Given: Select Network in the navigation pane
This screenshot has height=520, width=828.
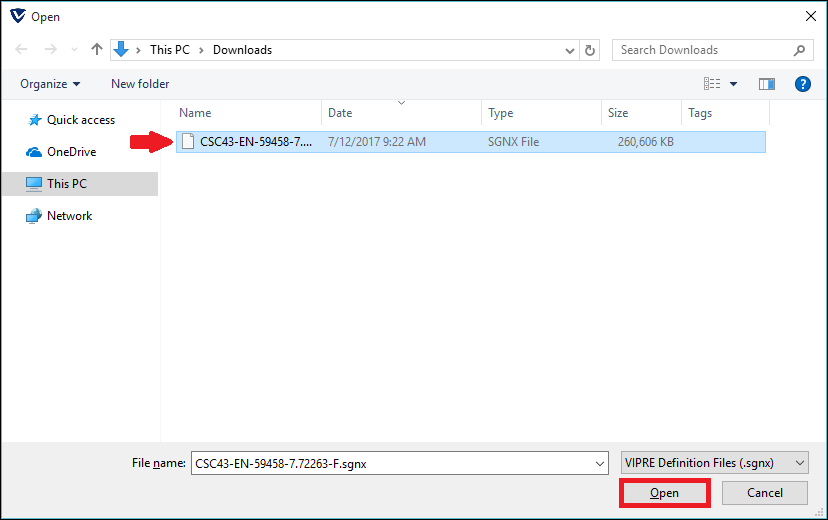Looking at the screenshot, I should (69, 216).
